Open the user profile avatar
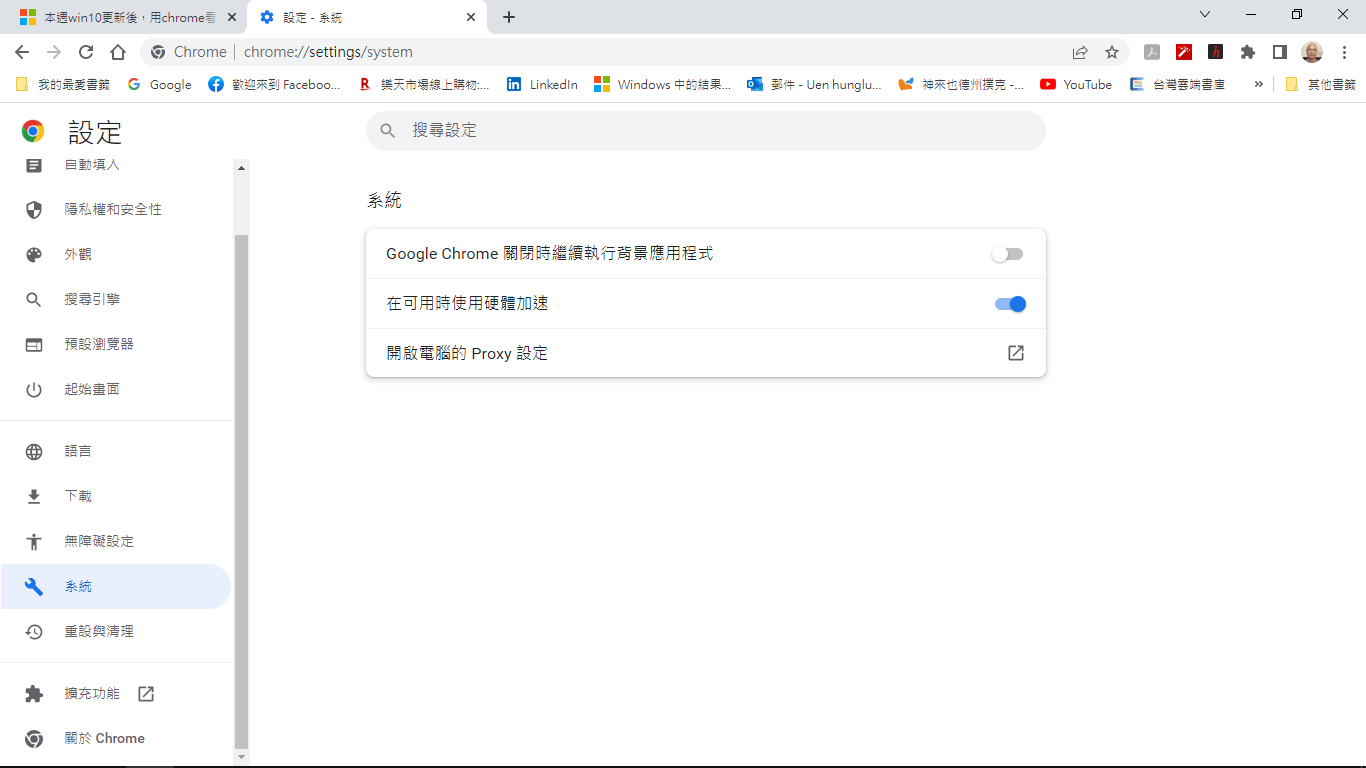The height and width of the screenshot is (768, 1366). point(1312,52)
